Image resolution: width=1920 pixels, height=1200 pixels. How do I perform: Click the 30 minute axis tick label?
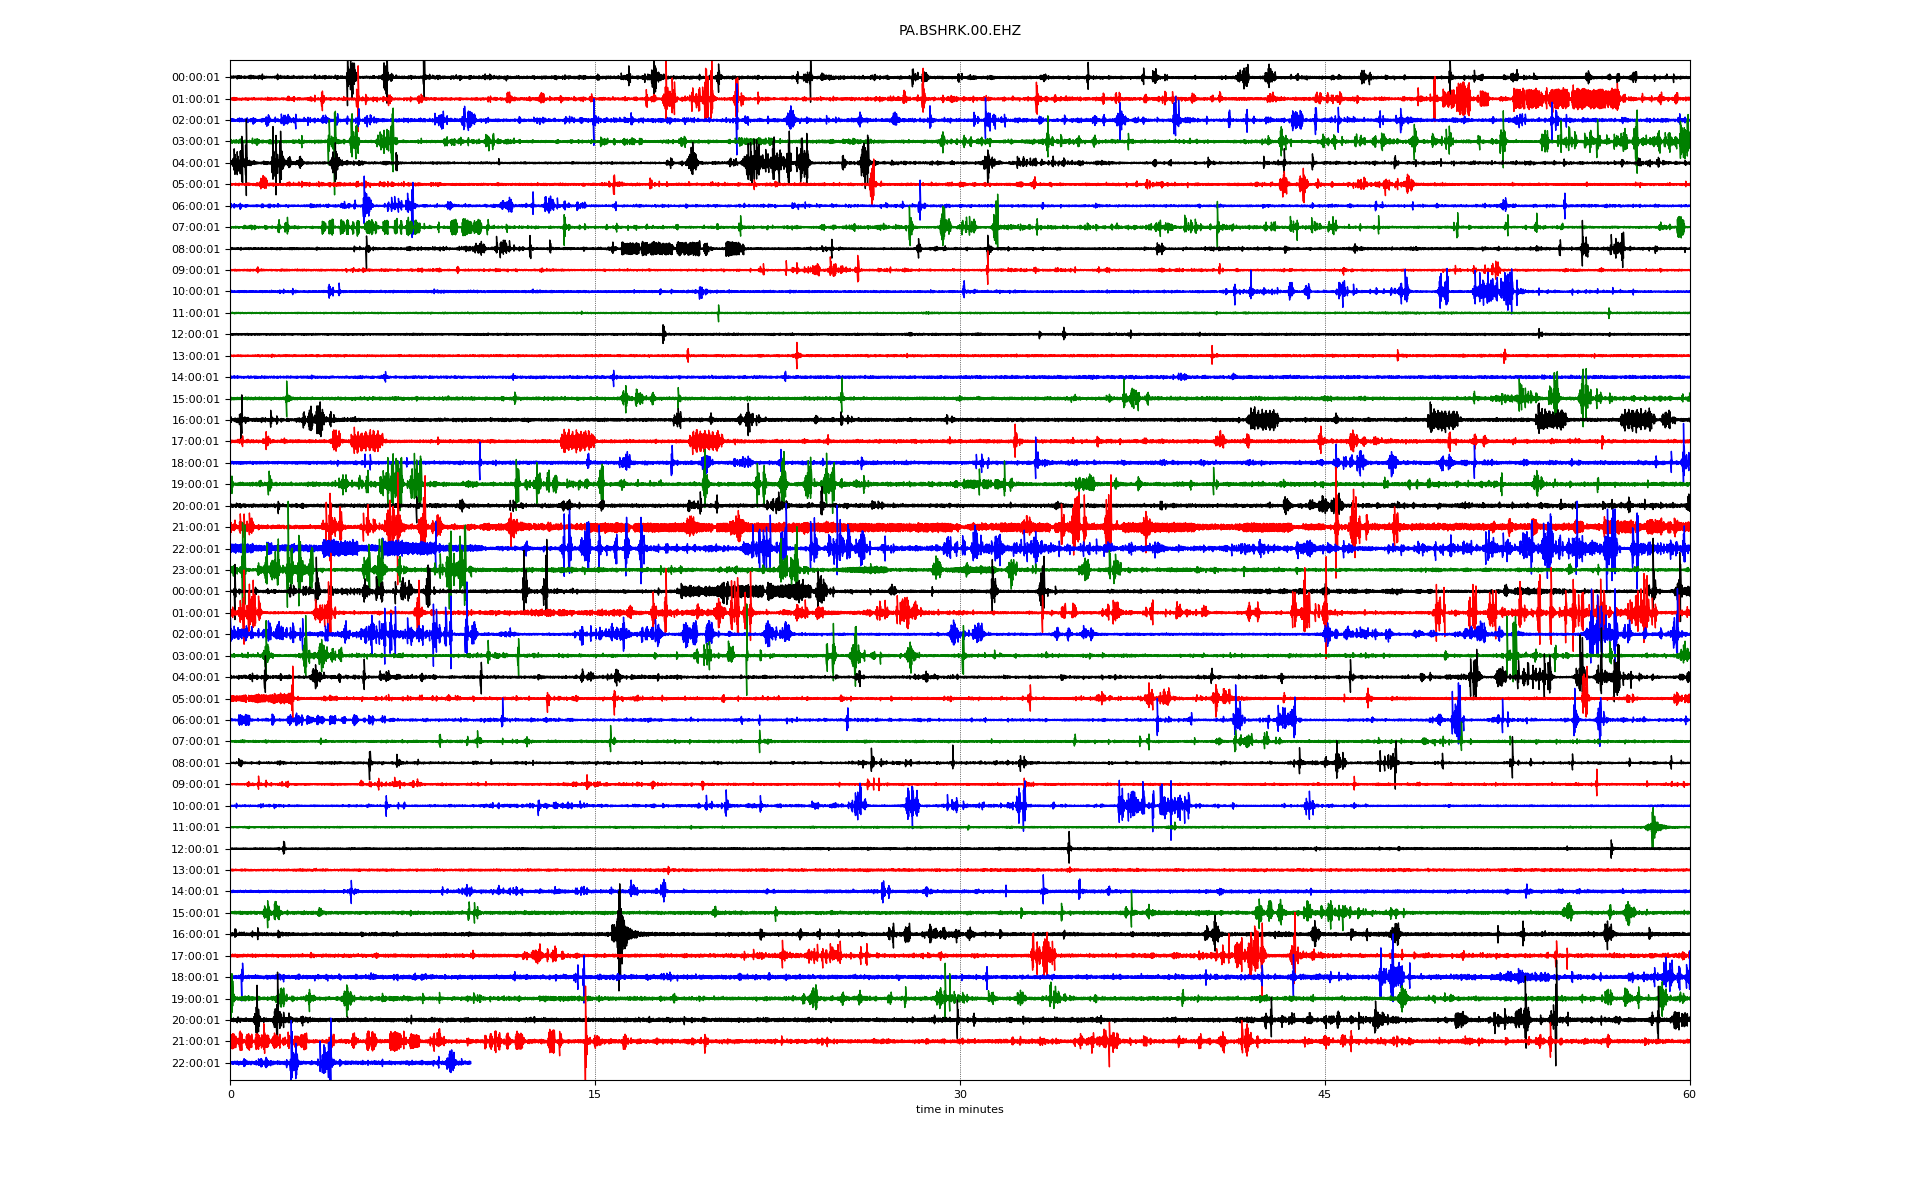tap(960, 1094)
